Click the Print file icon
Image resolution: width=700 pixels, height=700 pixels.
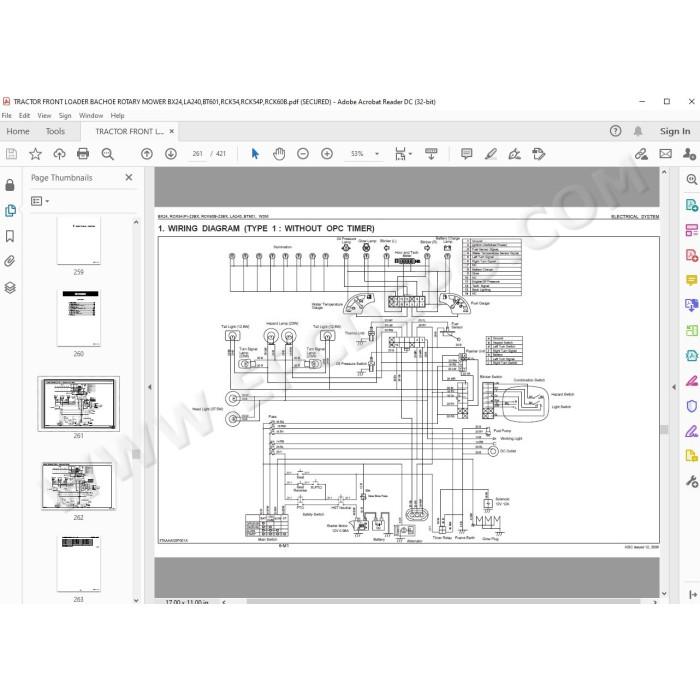83,154
